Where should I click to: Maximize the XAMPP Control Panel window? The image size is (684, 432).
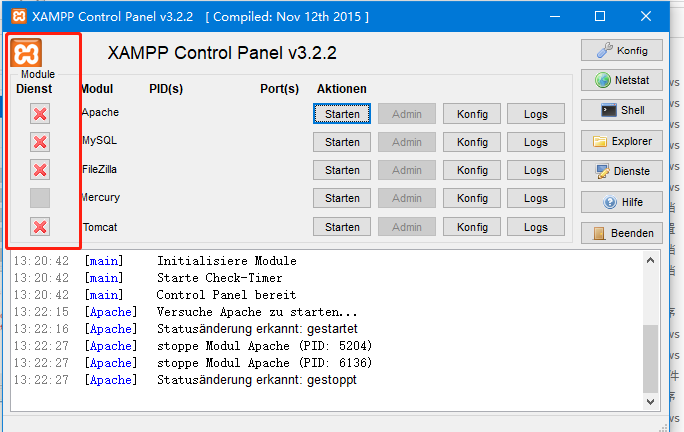[600, 17]
